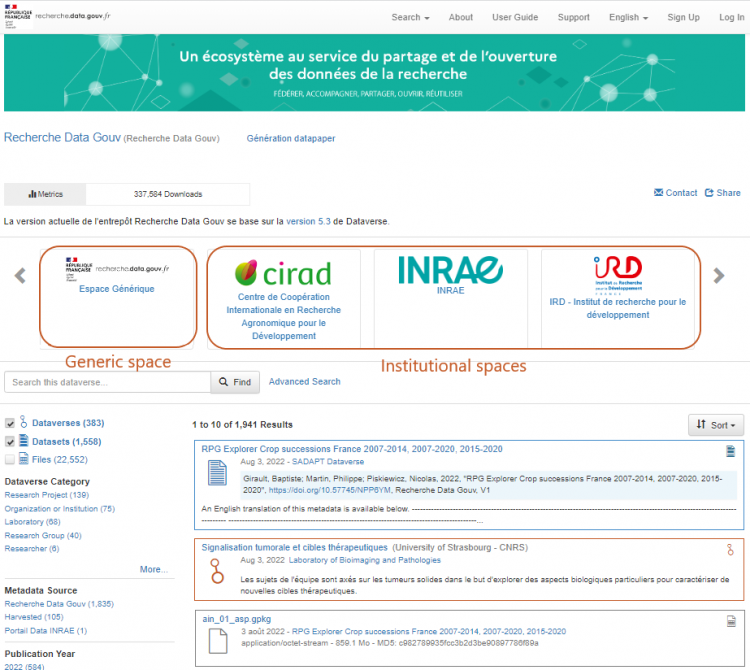Click large dataverse icon of Signalisation tumorale
This screenshot has width=750, height=670.
click(217, 571)
